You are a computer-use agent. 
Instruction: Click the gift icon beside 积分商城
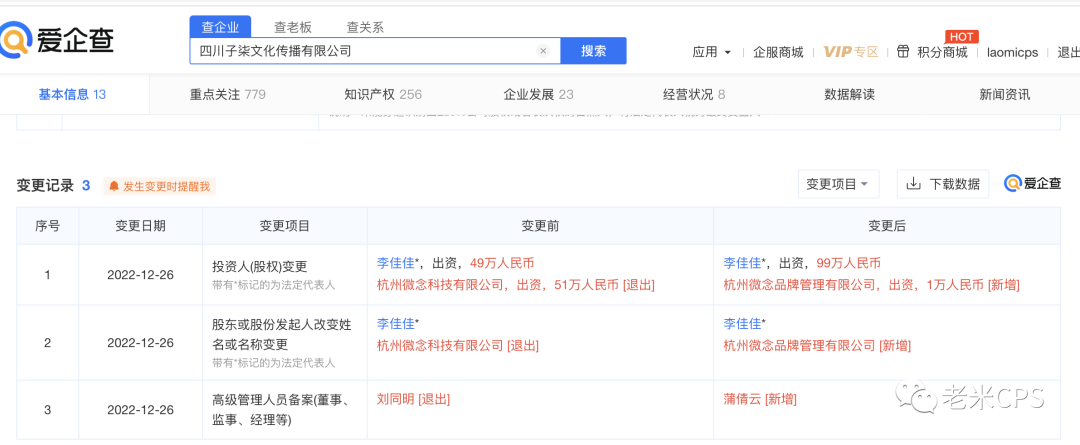pos(903,52)
